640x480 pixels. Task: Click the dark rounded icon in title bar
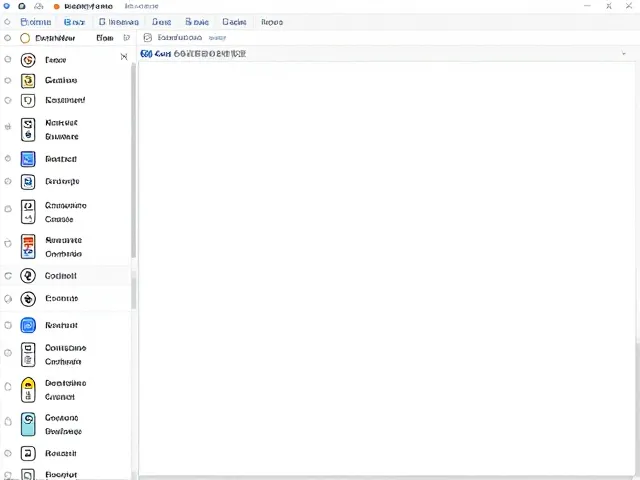pos(22,6)
